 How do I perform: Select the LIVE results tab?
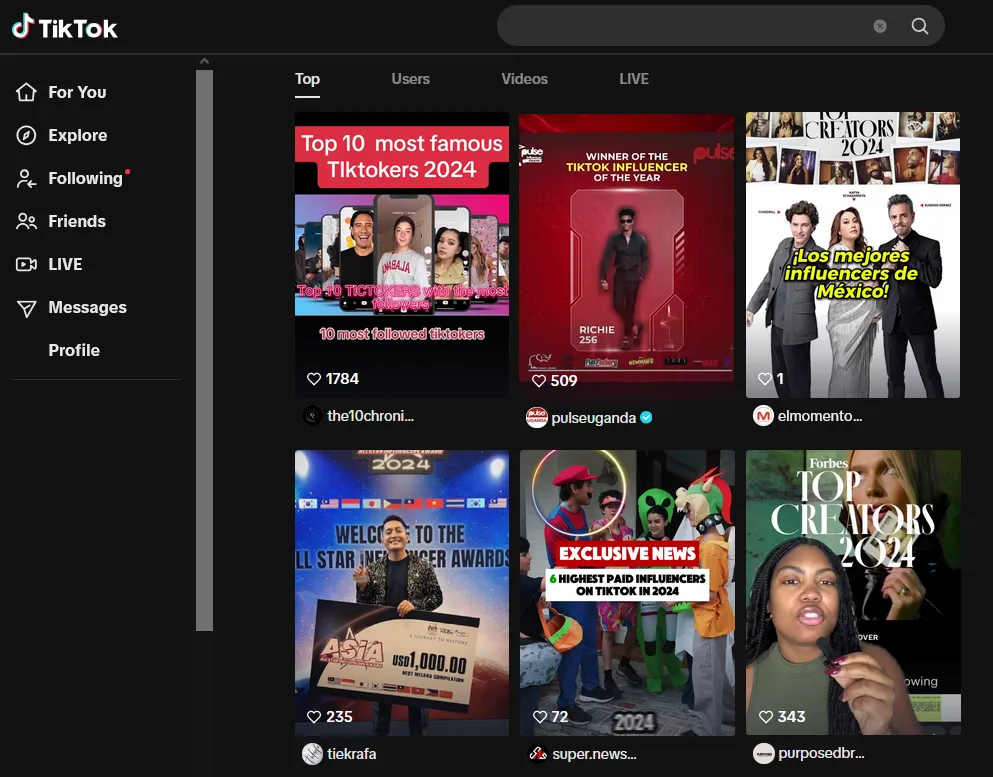(633, 79)
